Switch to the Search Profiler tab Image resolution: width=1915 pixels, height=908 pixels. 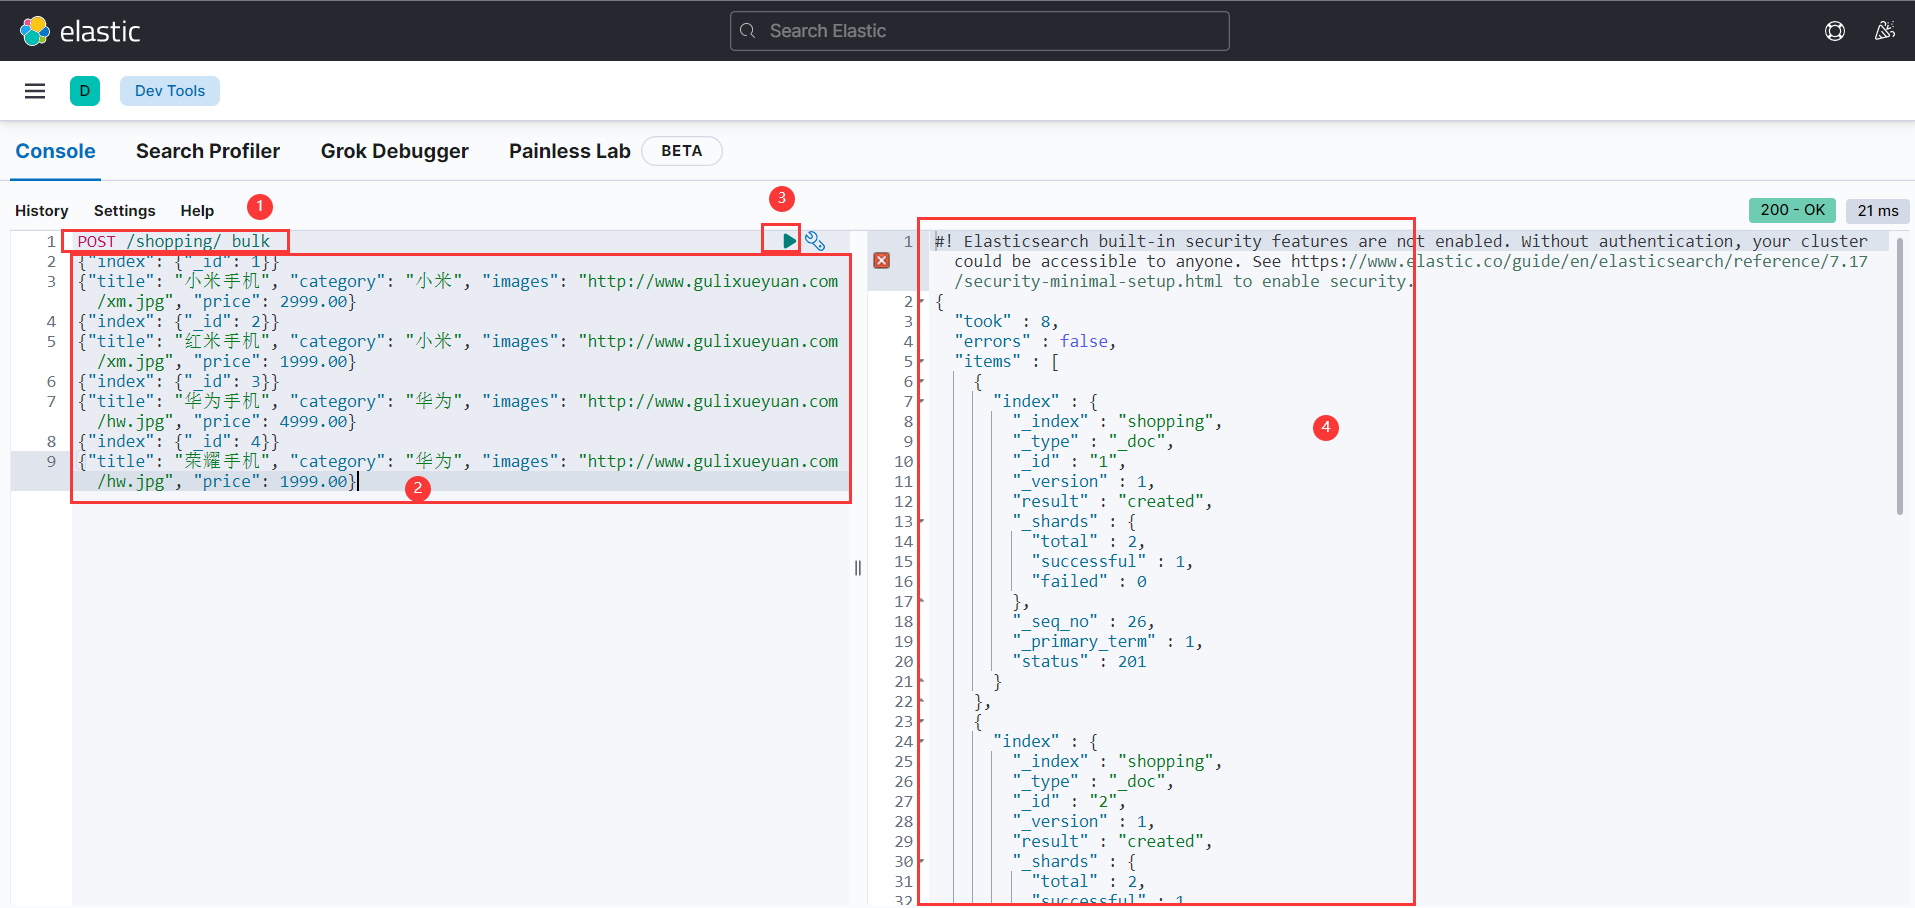[x=208, y=151]
